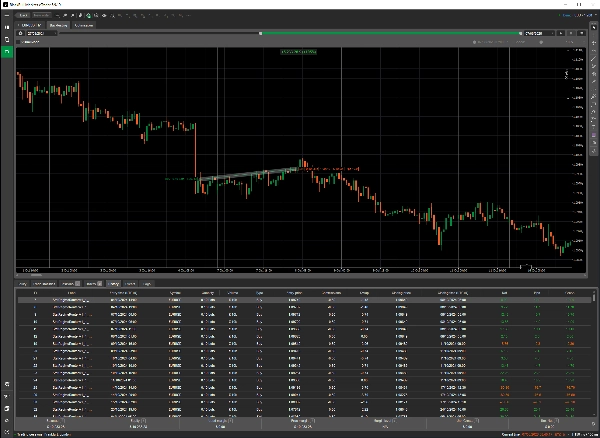Open the Trade statistics tab in bottom panel
Screen dimensions: 600x438
44,283
